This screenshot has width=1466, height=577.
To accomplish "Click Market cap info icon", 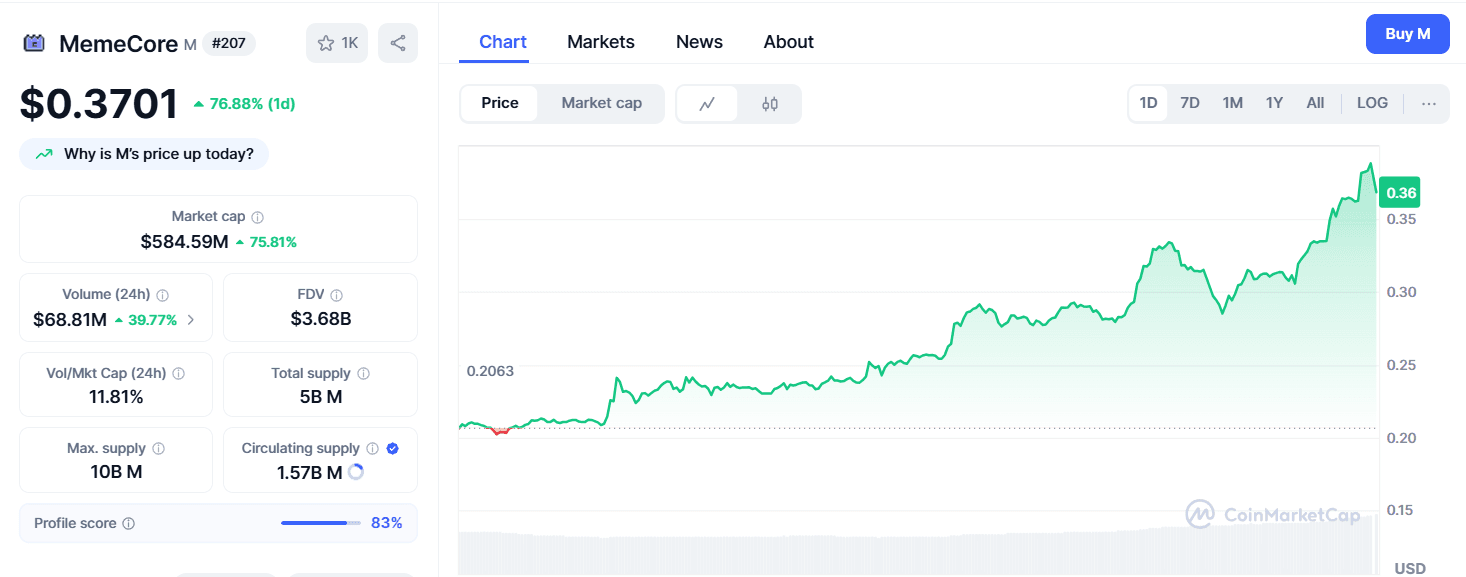I will point(258,217).
